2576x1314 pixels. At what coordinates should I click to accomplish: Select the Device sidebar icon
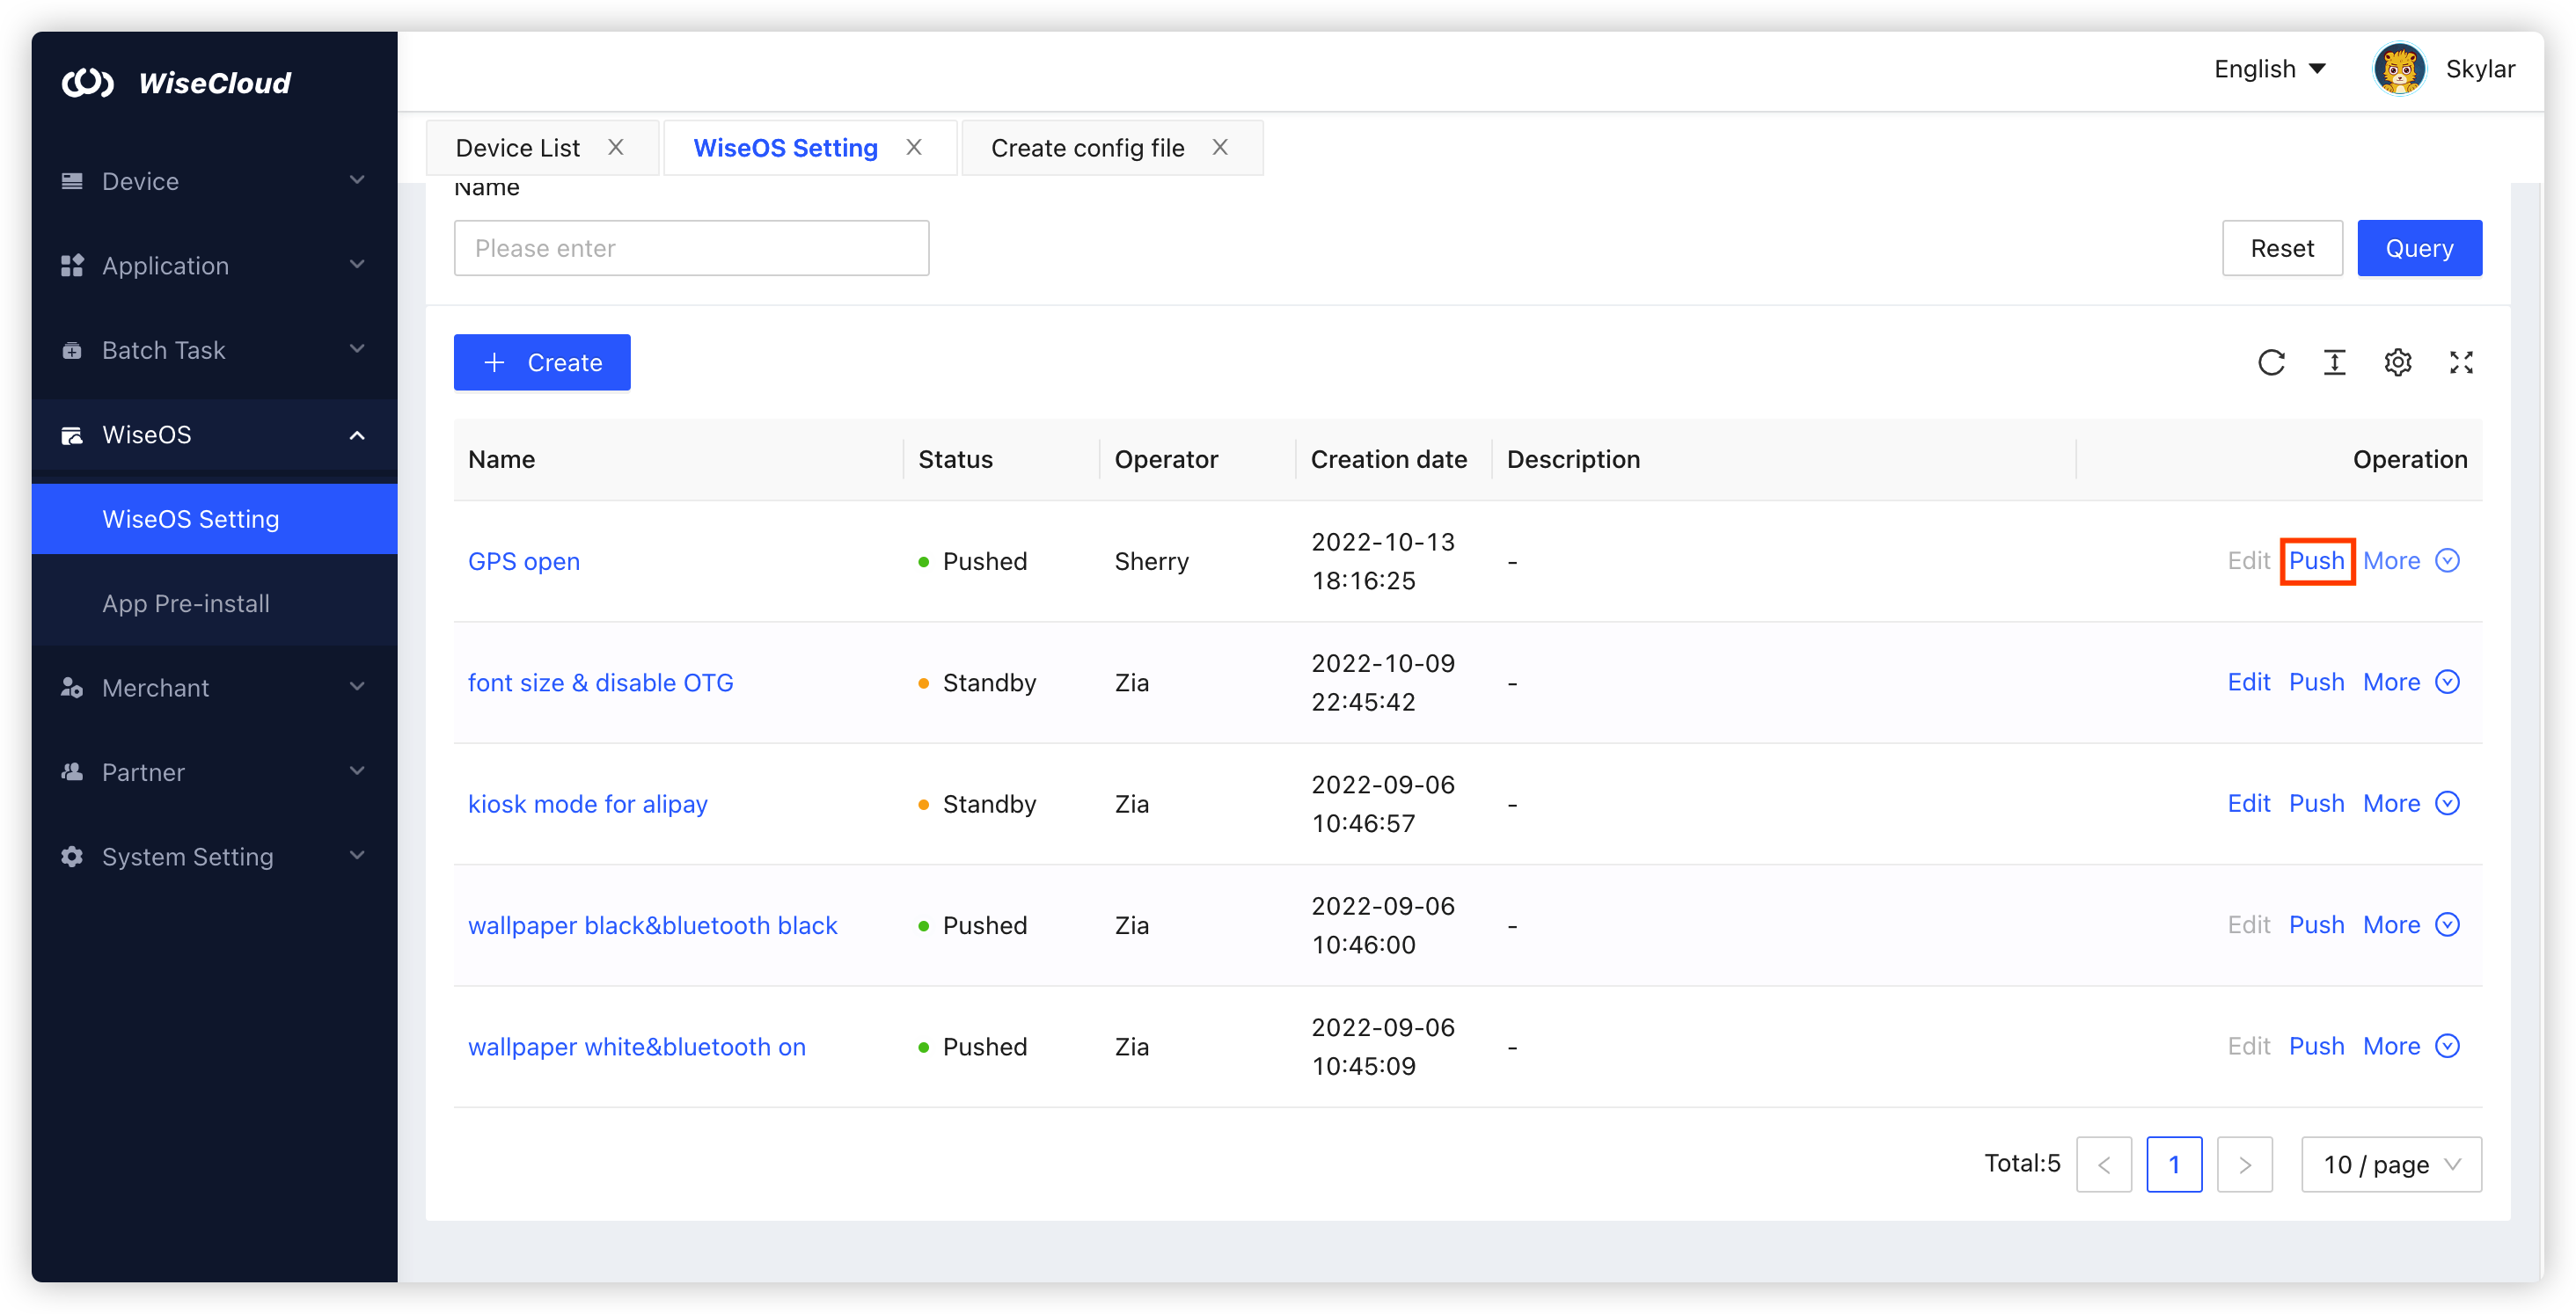[x=71, y=180]
